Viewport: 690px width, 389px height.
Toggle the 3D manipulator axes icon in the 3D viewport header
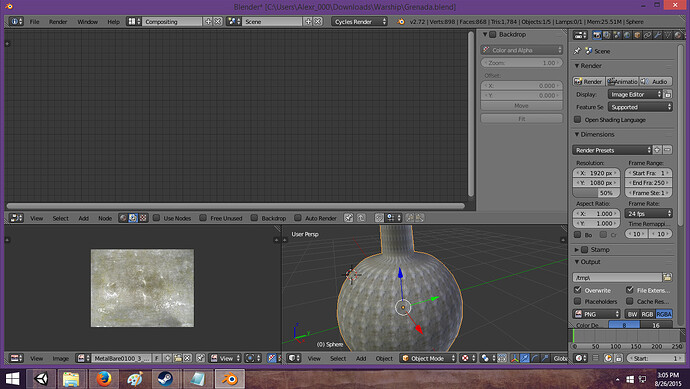514,358
